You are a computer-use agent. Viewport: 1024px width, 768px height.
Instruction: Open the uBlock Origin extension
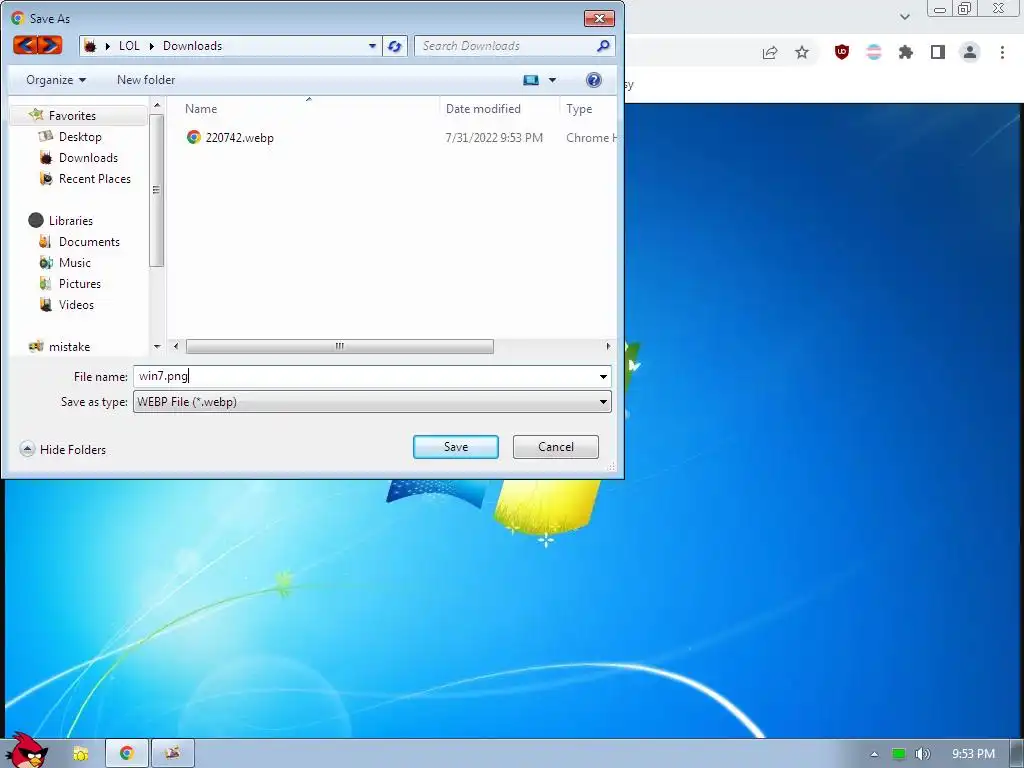point(842,52)
